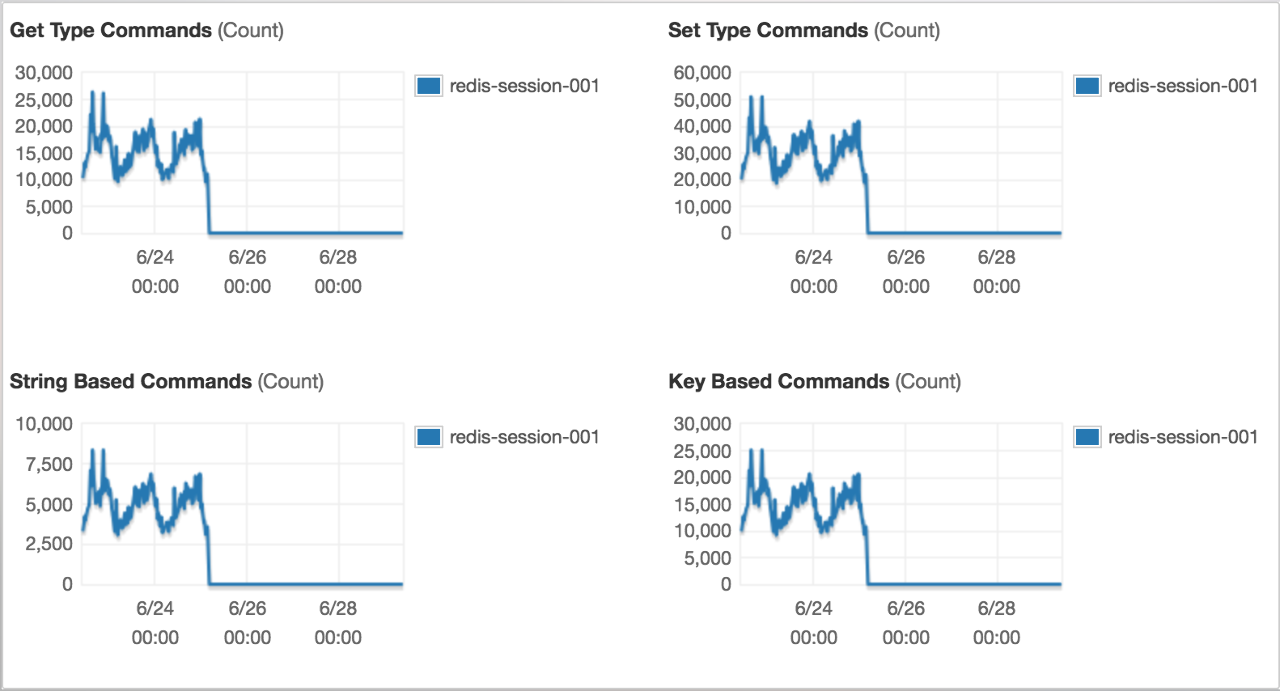
Task: Click the 6/28 tick on String Based chart
Action: click(338, 623)
